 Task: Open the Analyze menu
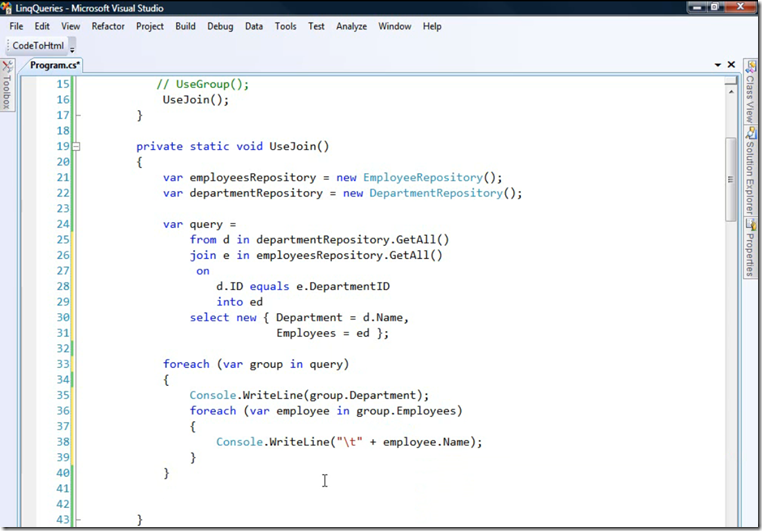click(x=351, y=26)
